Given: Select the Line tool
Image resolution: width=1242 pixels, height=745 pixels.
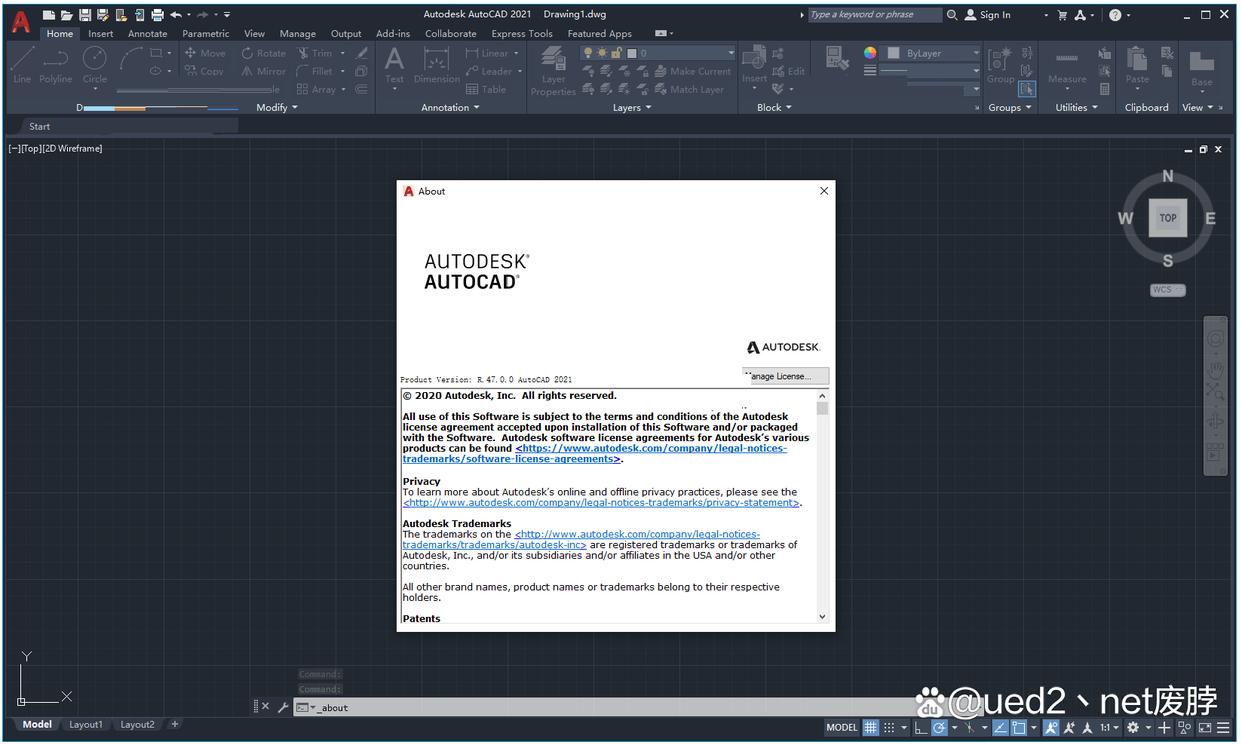Looking at the screenshot, I should coord(22,65).
